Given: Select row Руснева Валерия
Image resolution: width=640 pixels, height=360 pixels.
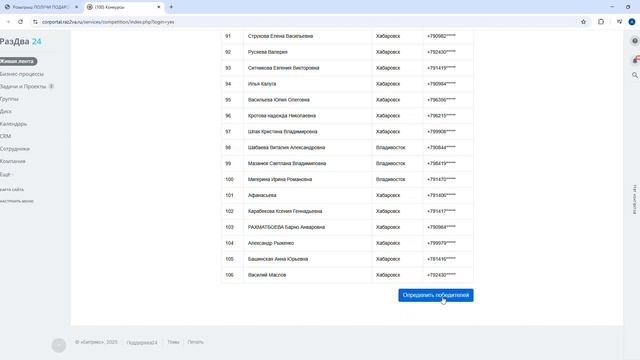Looking at the screenshot, I should click(x=347, y=52).
